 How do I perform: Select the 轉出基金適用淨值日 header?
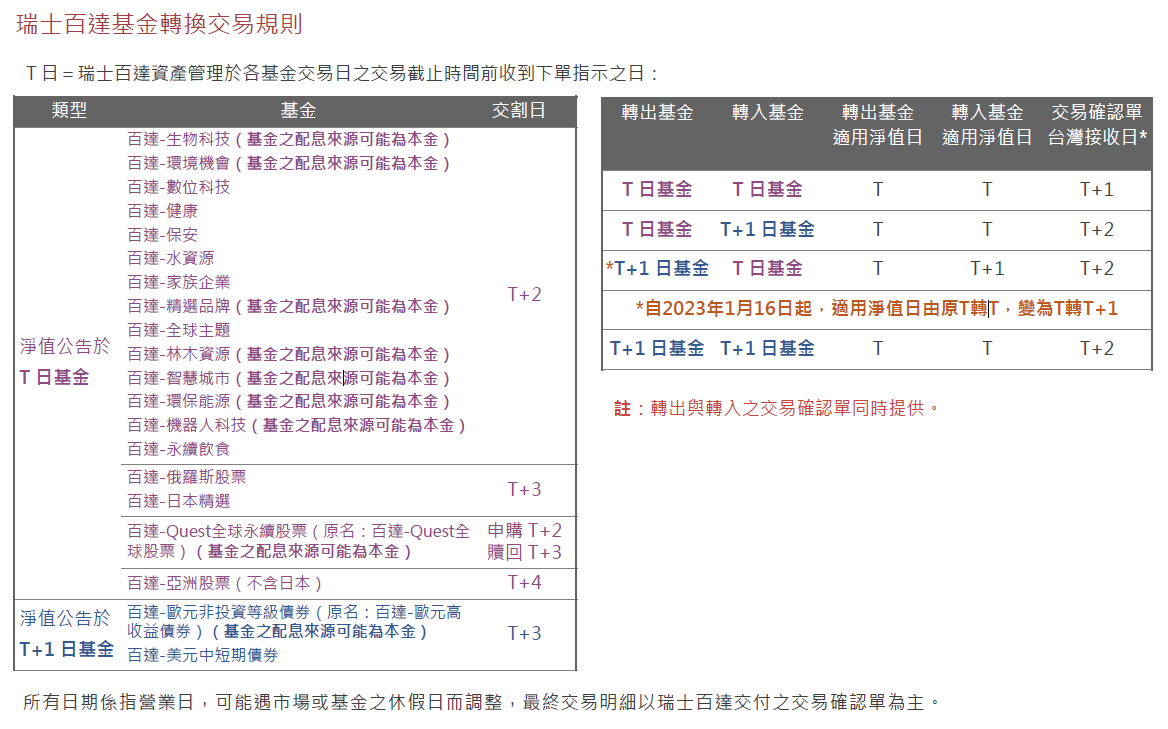tap(877, 125)
